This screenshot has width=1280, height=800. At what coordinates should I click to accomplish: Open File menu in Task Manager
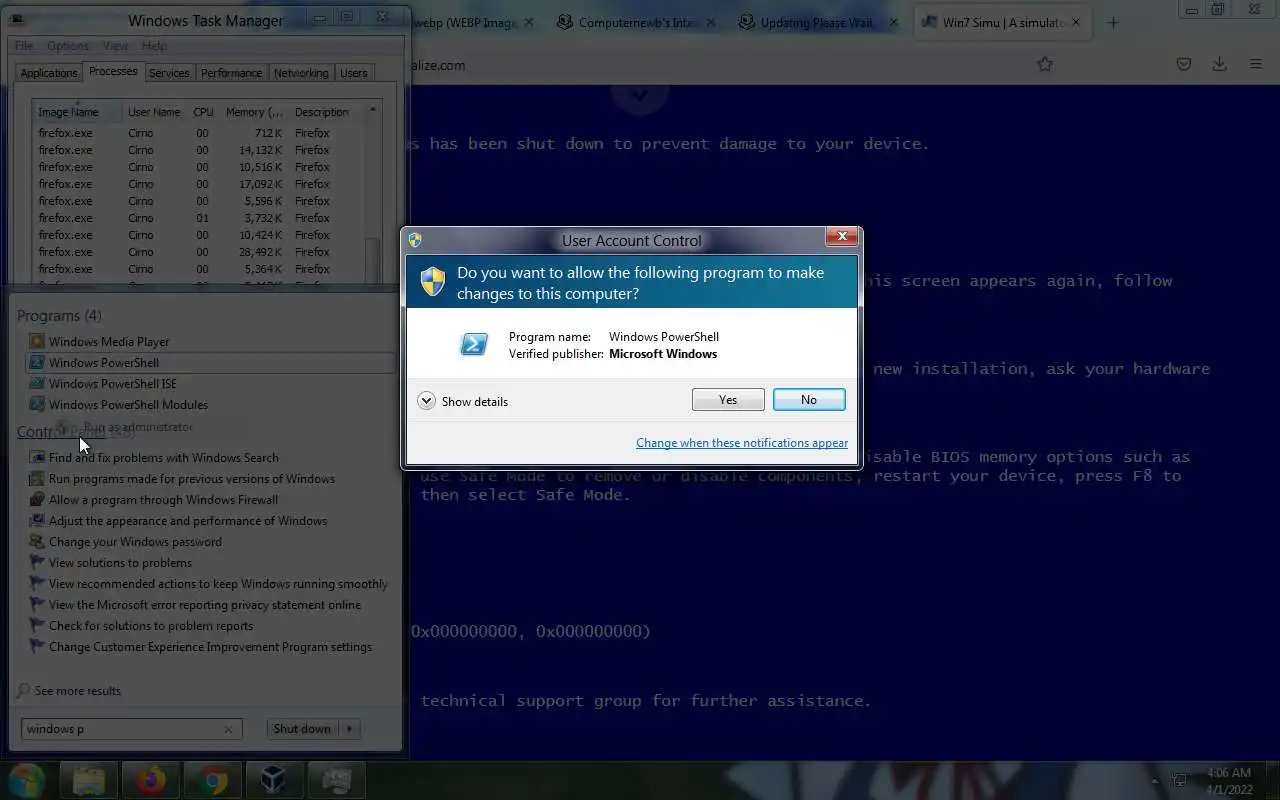point(24,46)
